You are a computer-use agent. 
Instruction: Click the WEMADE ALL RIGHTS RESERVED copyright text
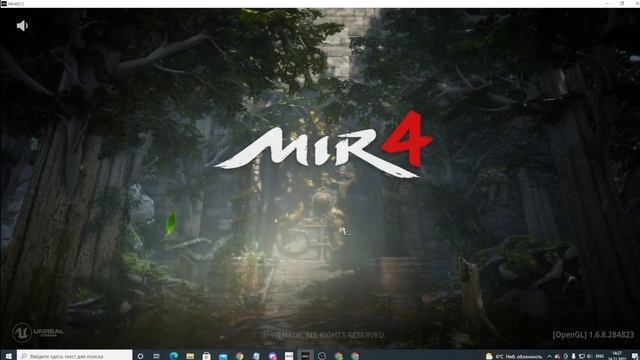[324, 335]
